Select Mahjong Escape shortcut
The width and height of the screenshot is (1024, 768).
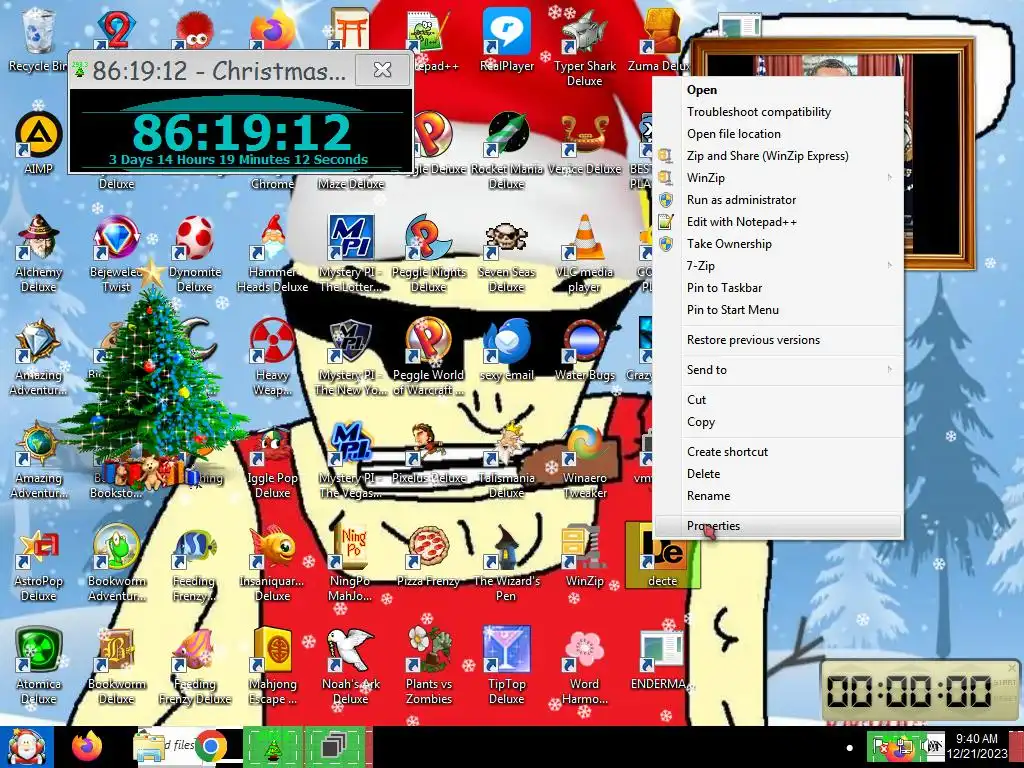(x=272, y=666)
